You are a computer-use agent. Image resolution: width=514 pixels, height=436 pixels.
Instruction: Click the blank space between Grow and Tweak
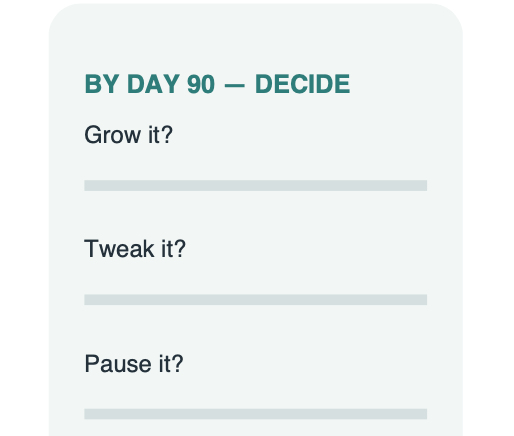click(256, 213)
